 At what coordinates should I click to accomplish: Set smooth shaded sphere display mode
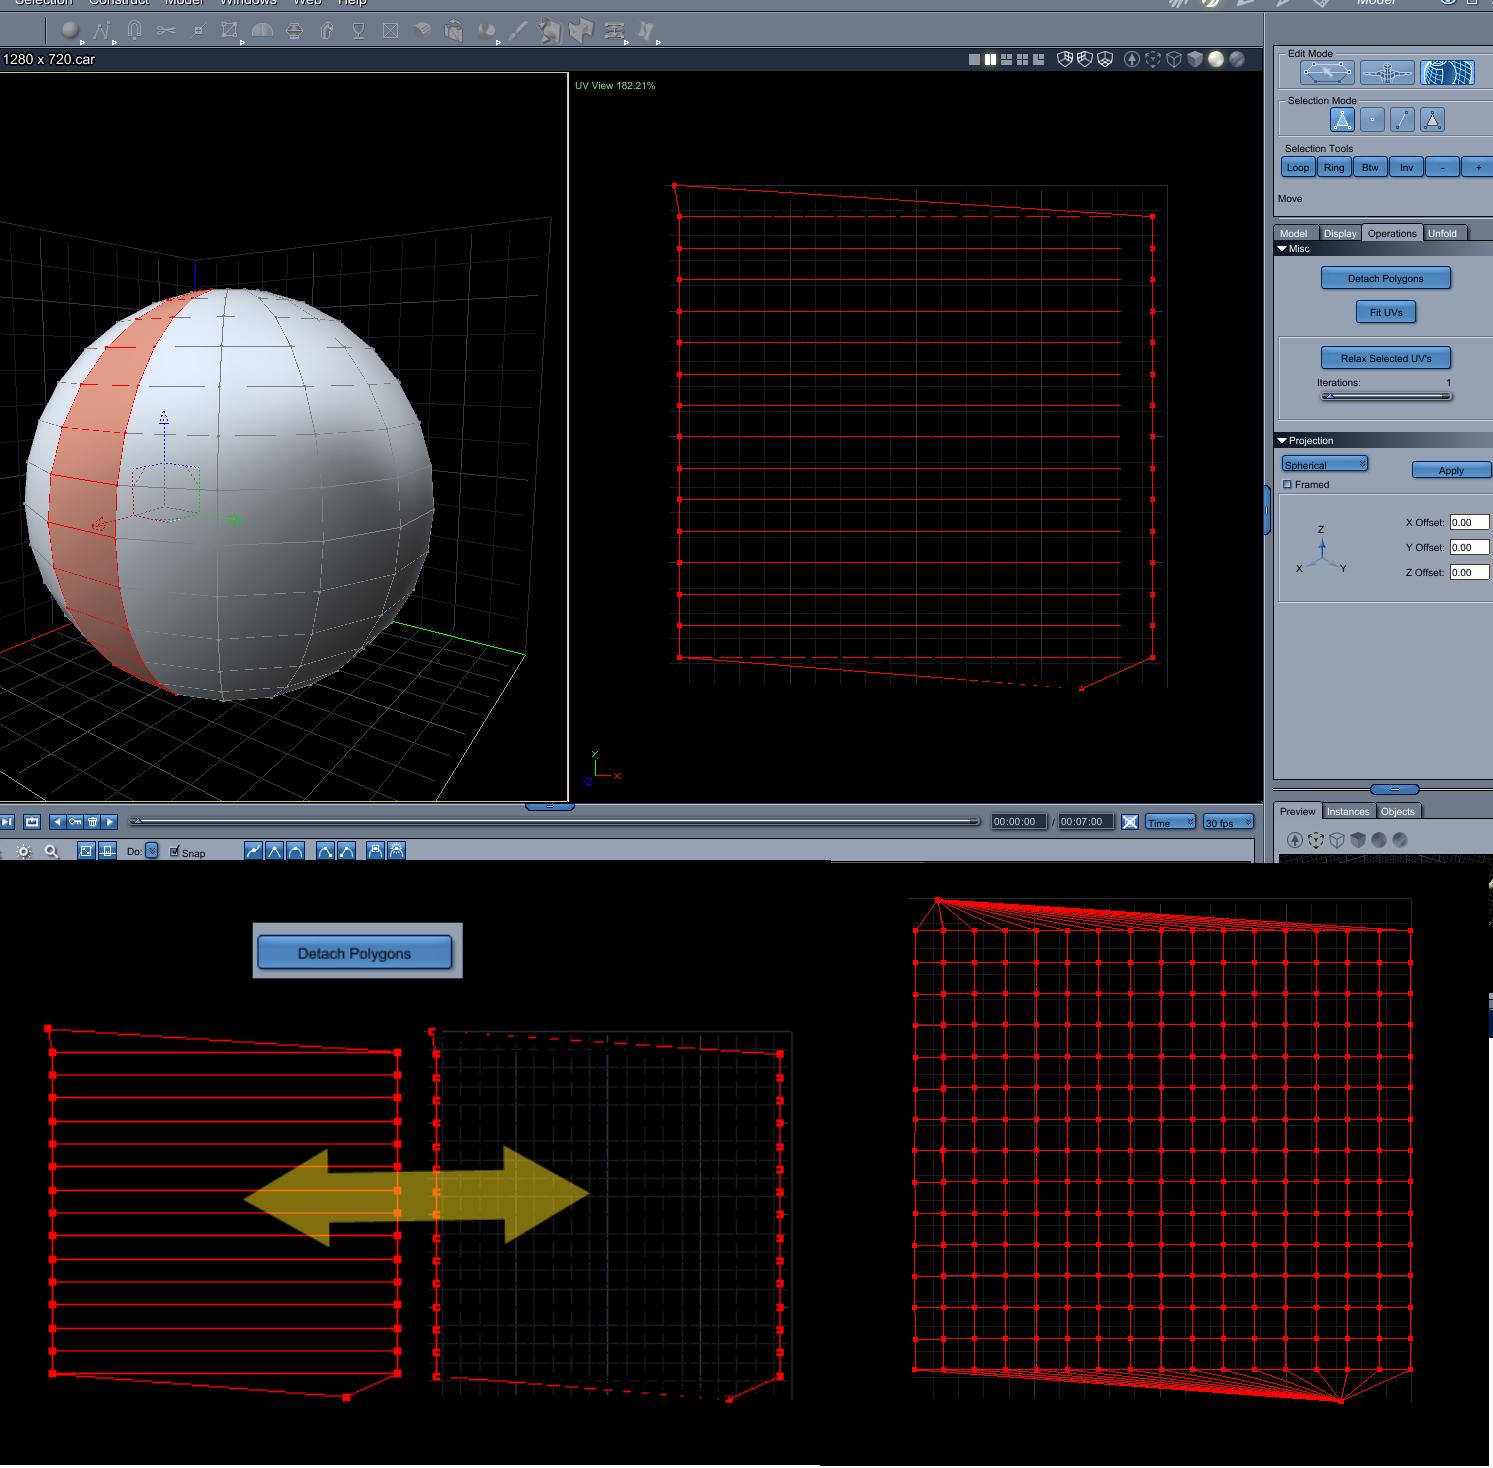pyautogui.click(x=1216, y=60)
